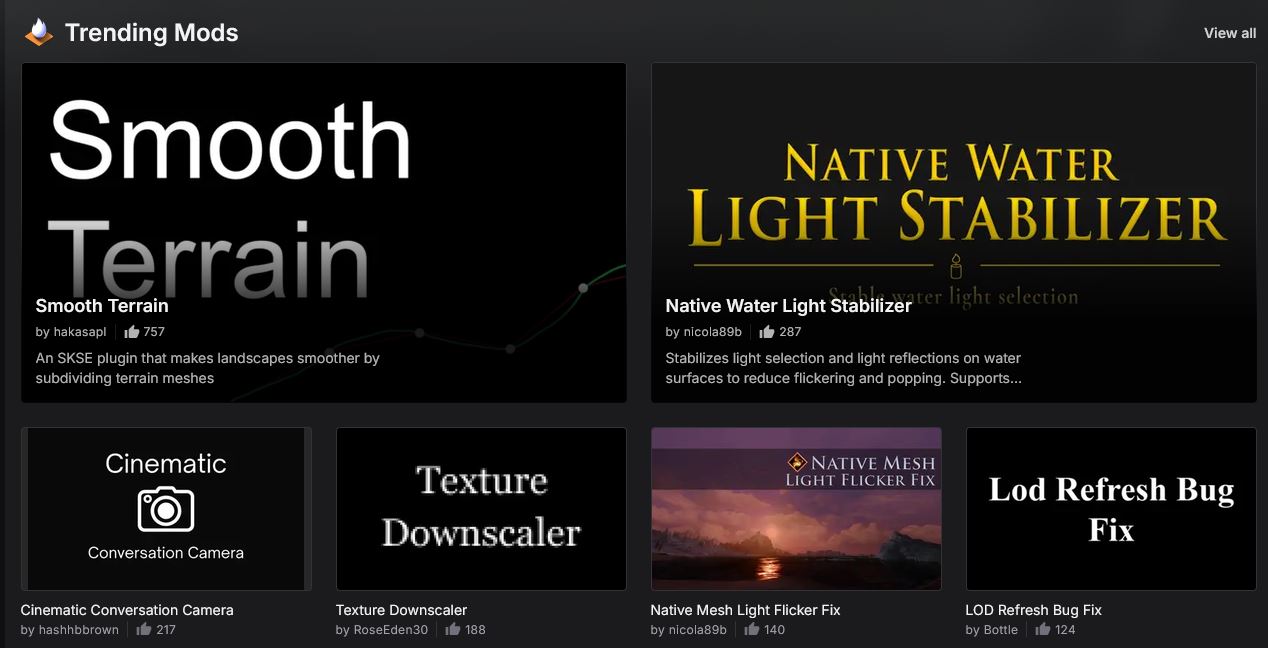Image resolution: width=1268 pixels, height=648 pixels.
Task: Open the Cinematic Conversation Camera thumbnail
Action: (x=166, y=509)
